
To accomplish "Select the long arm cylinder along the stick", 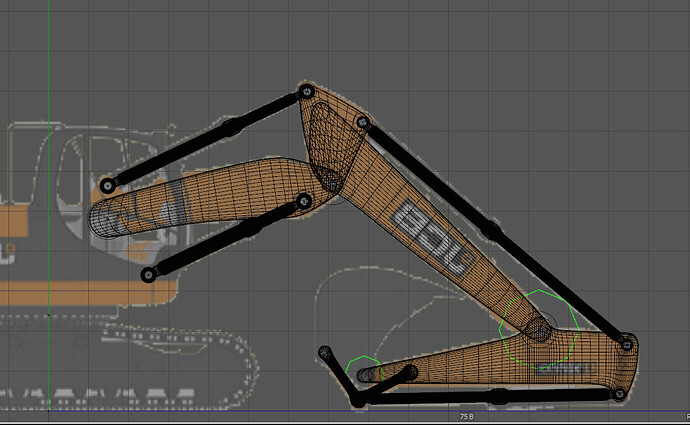I will click(493, 231).
